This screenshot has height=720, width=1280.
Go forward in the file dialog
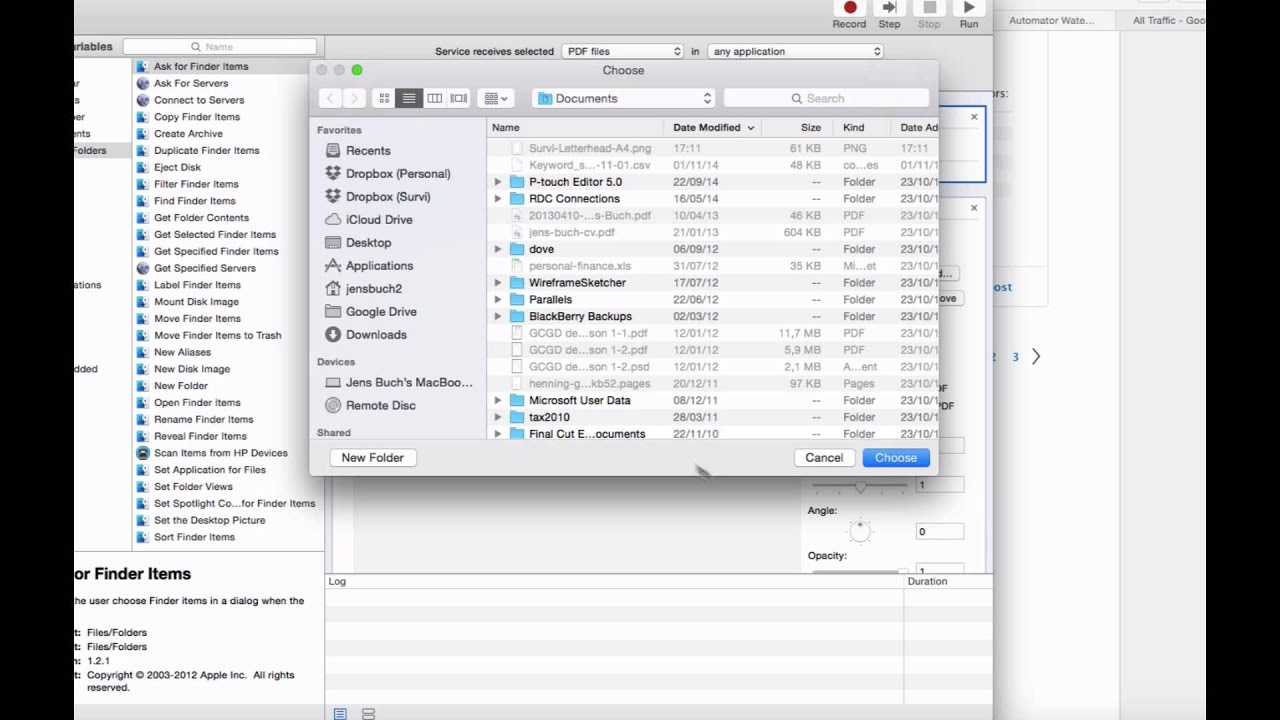click(355, 98)
